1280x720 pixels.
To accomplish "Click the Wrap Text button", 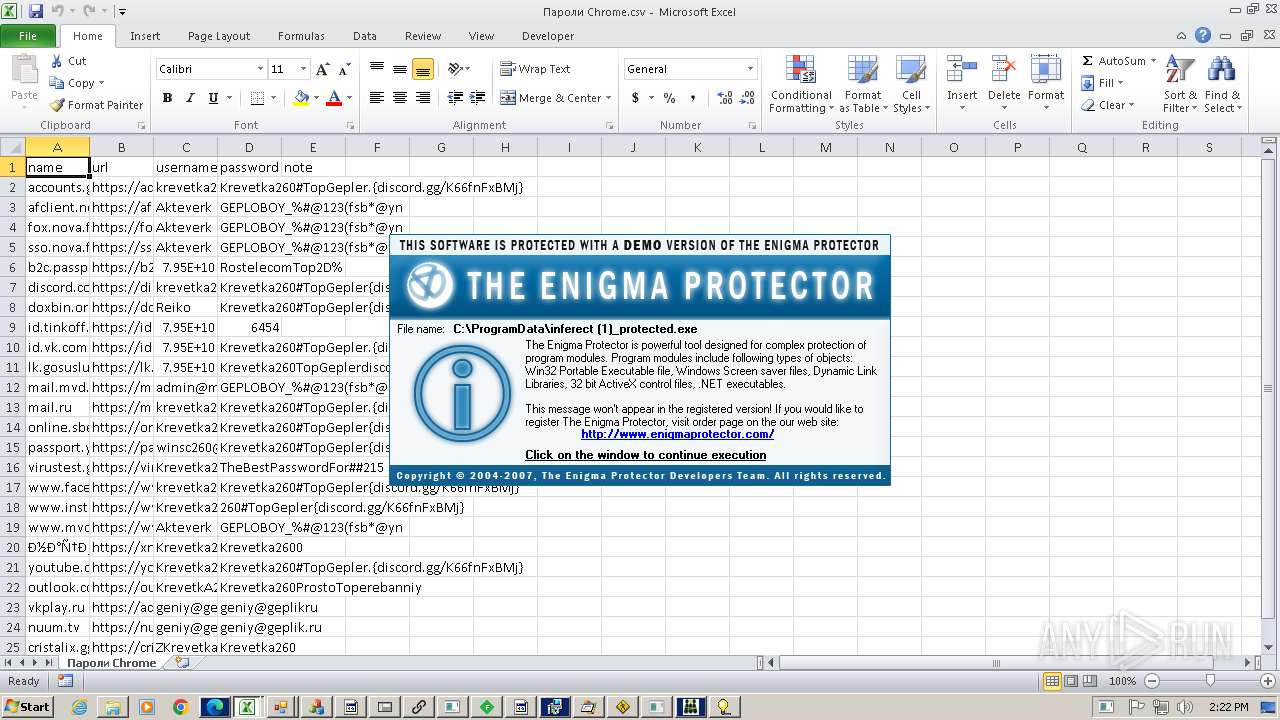I will [x=535, y=69].
